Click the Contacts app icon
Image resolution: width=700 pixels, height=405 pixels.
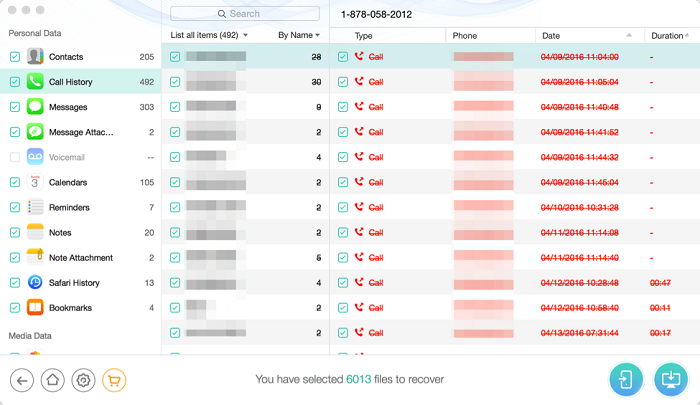35,57
